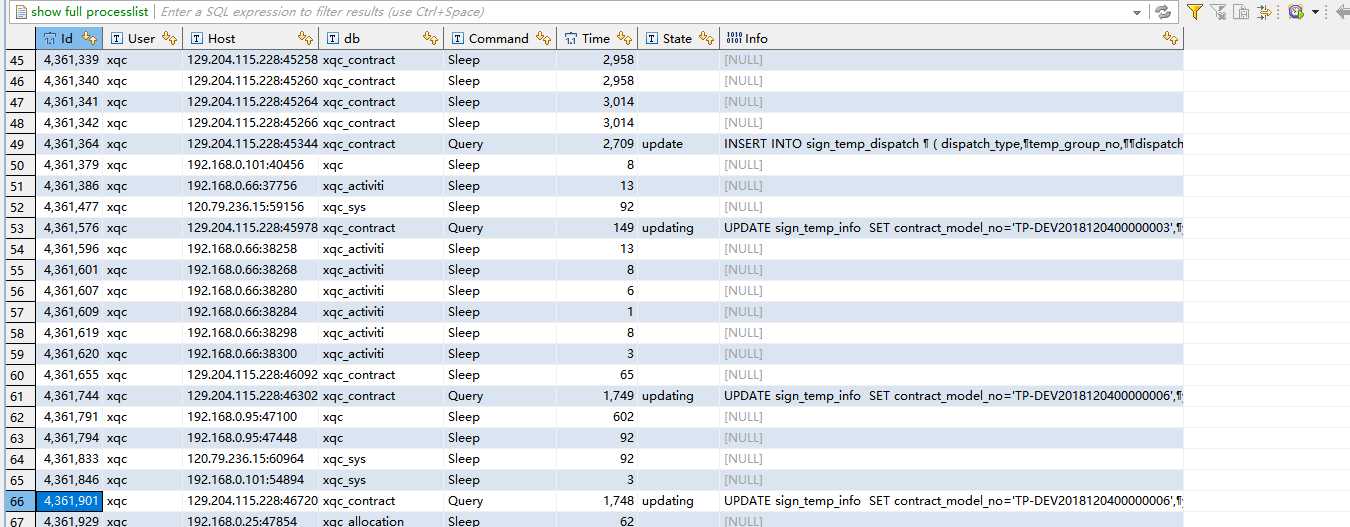Click the remove filters funnel icon
The image size is (1350, 527).
(x=1218, y=12)
